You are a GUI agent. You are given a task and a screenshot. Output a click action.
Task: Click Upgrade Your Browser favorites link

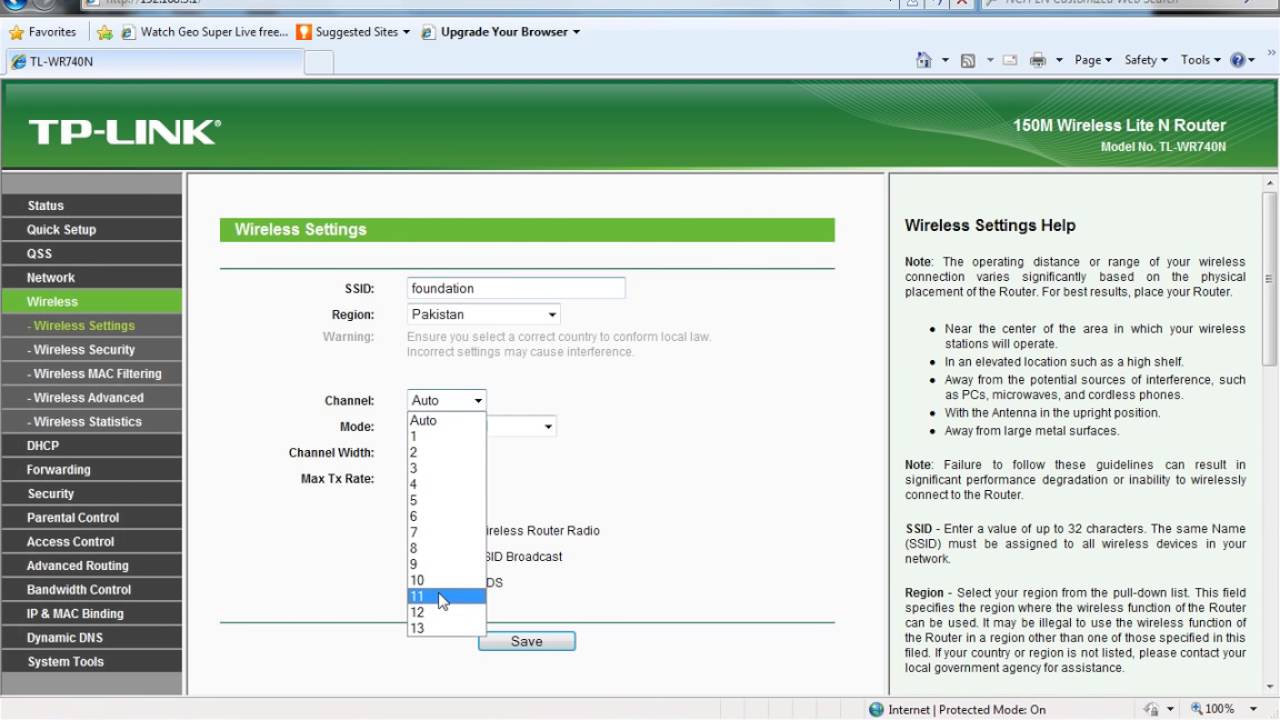pyautogui.click(x=501, y=32)
